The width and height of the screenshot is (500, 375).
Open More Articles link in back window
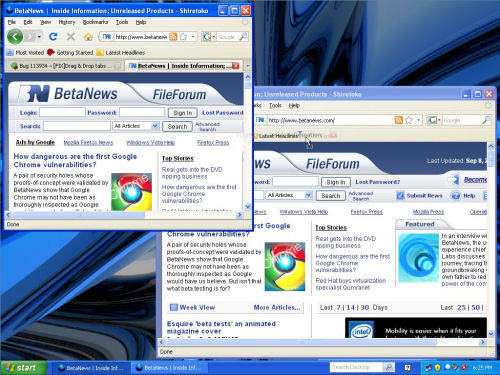click(x=277, y=307)
